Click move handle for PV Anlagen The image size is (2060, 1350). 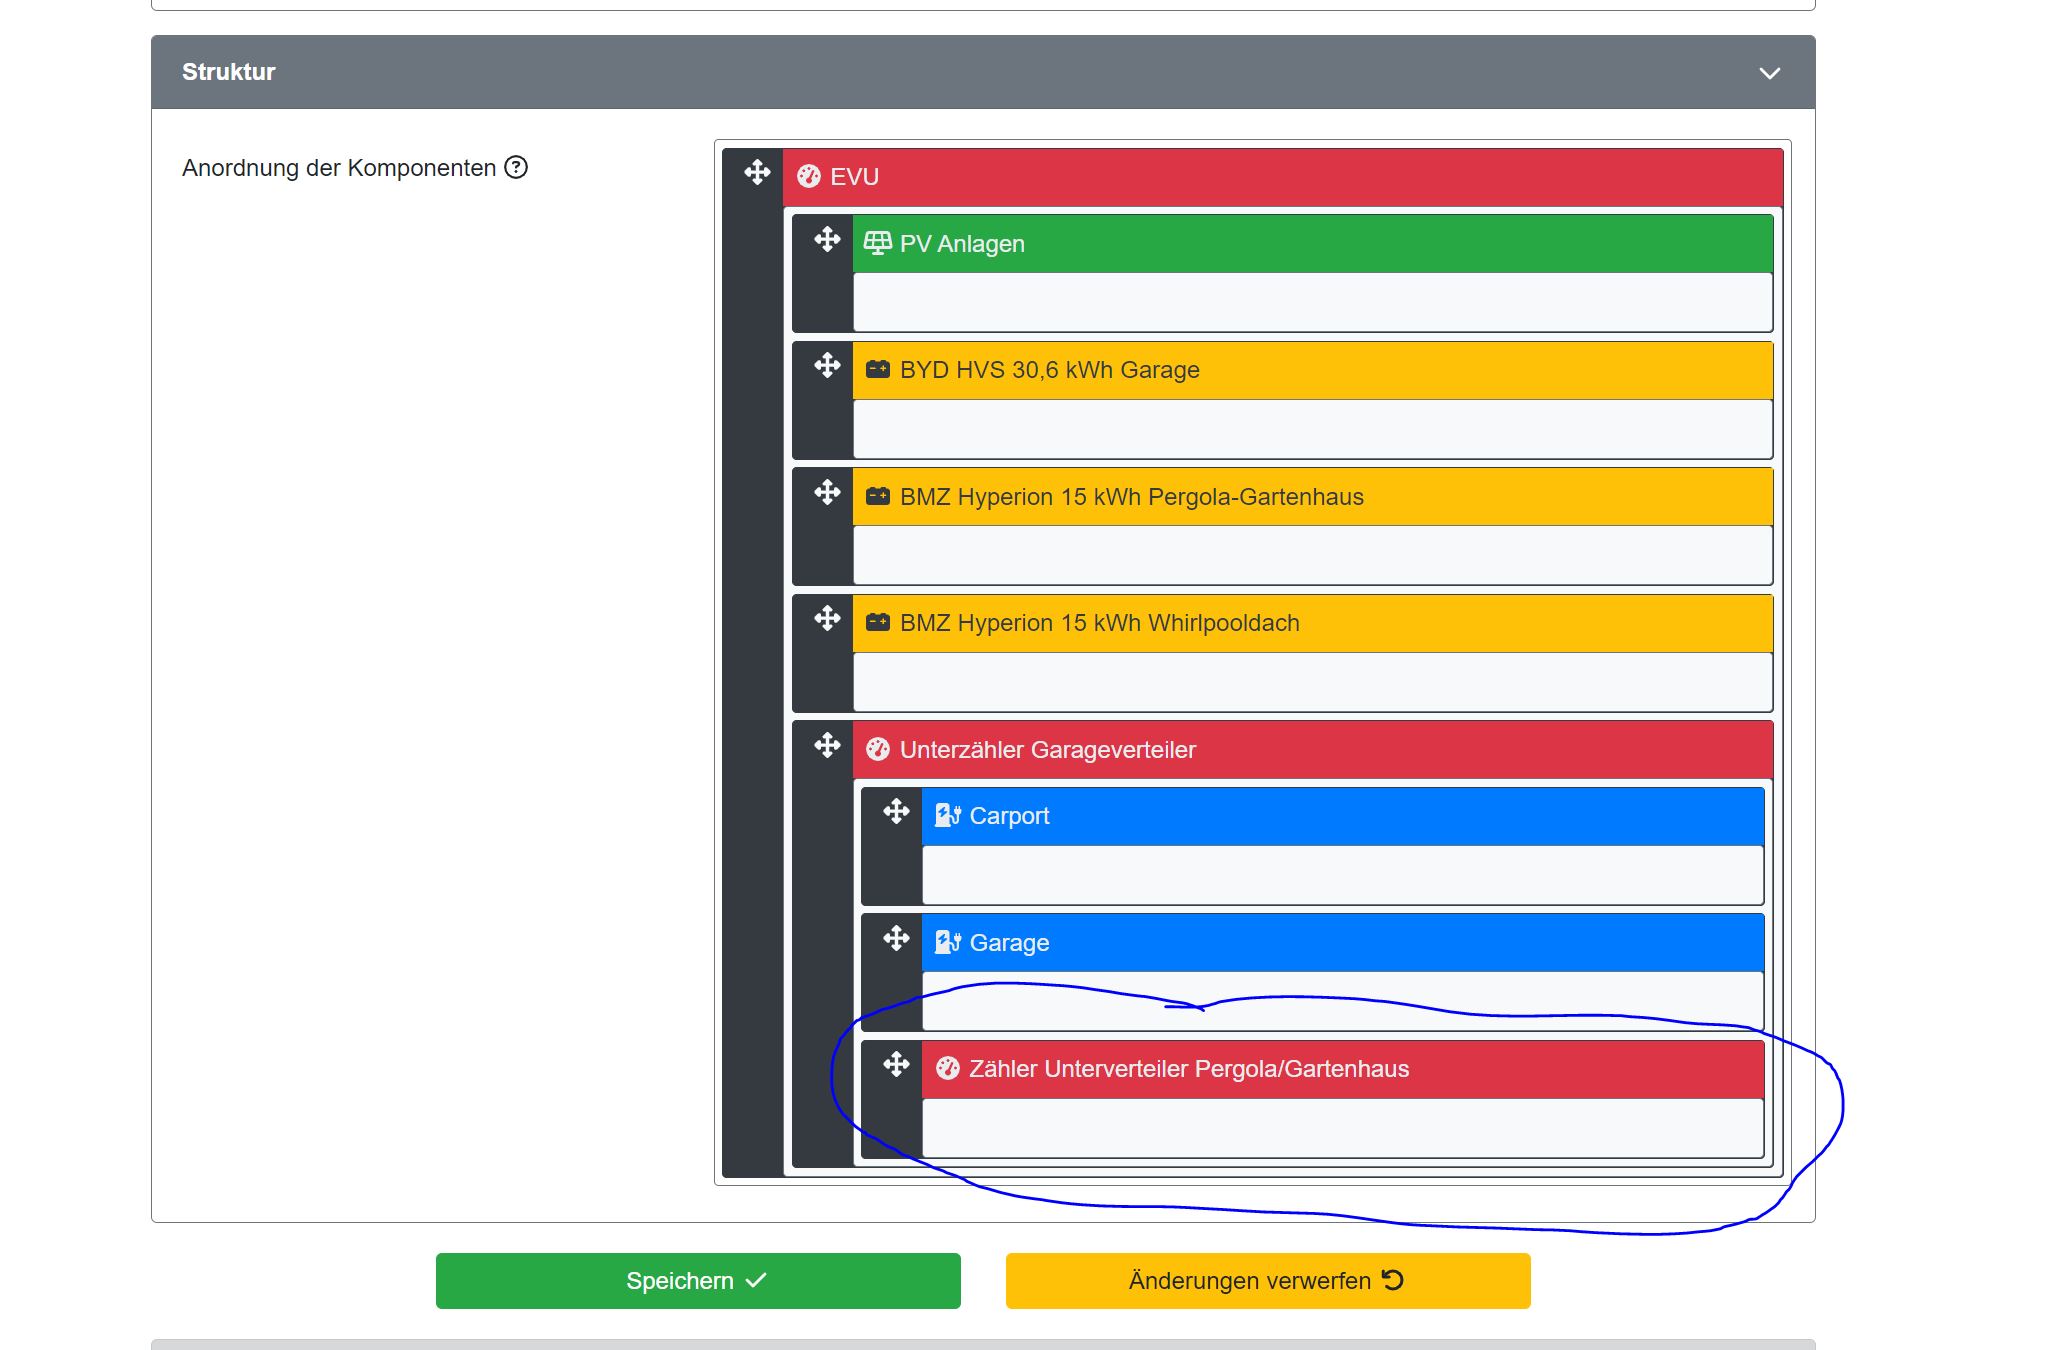(827, 239)
